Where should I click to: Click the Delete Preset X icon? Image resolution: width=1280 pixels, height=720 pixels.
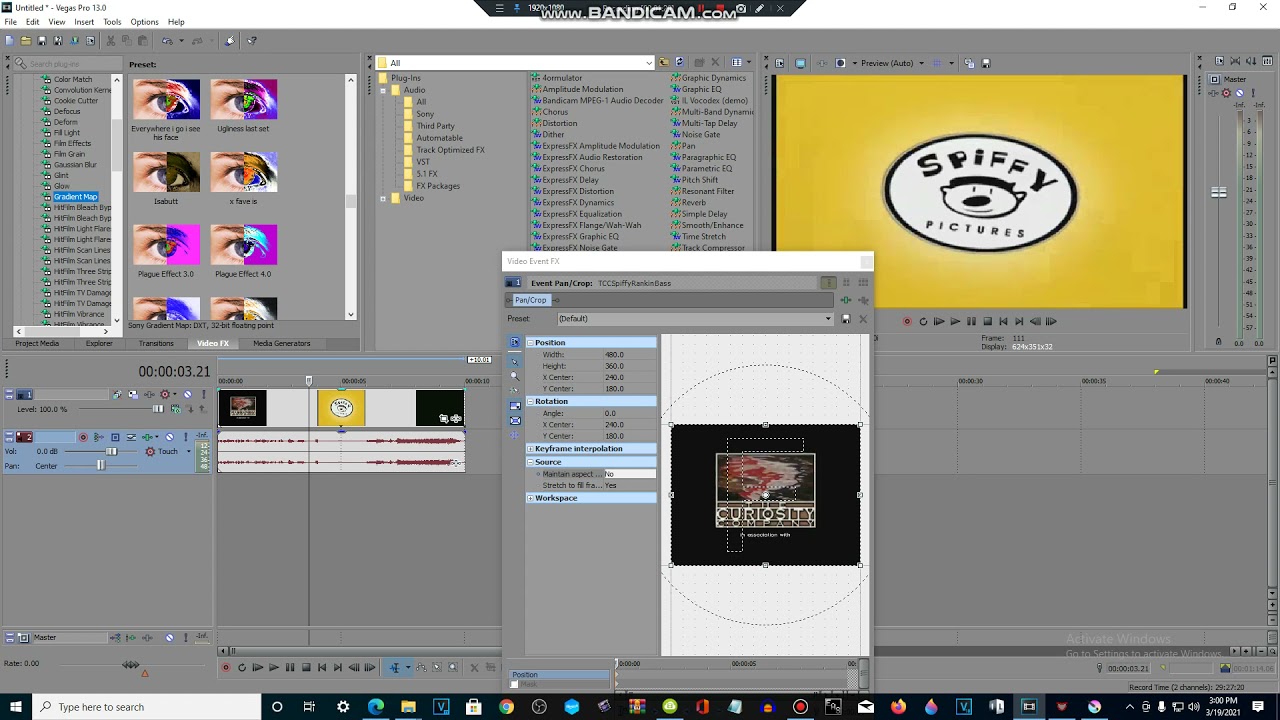pos(863,319)
